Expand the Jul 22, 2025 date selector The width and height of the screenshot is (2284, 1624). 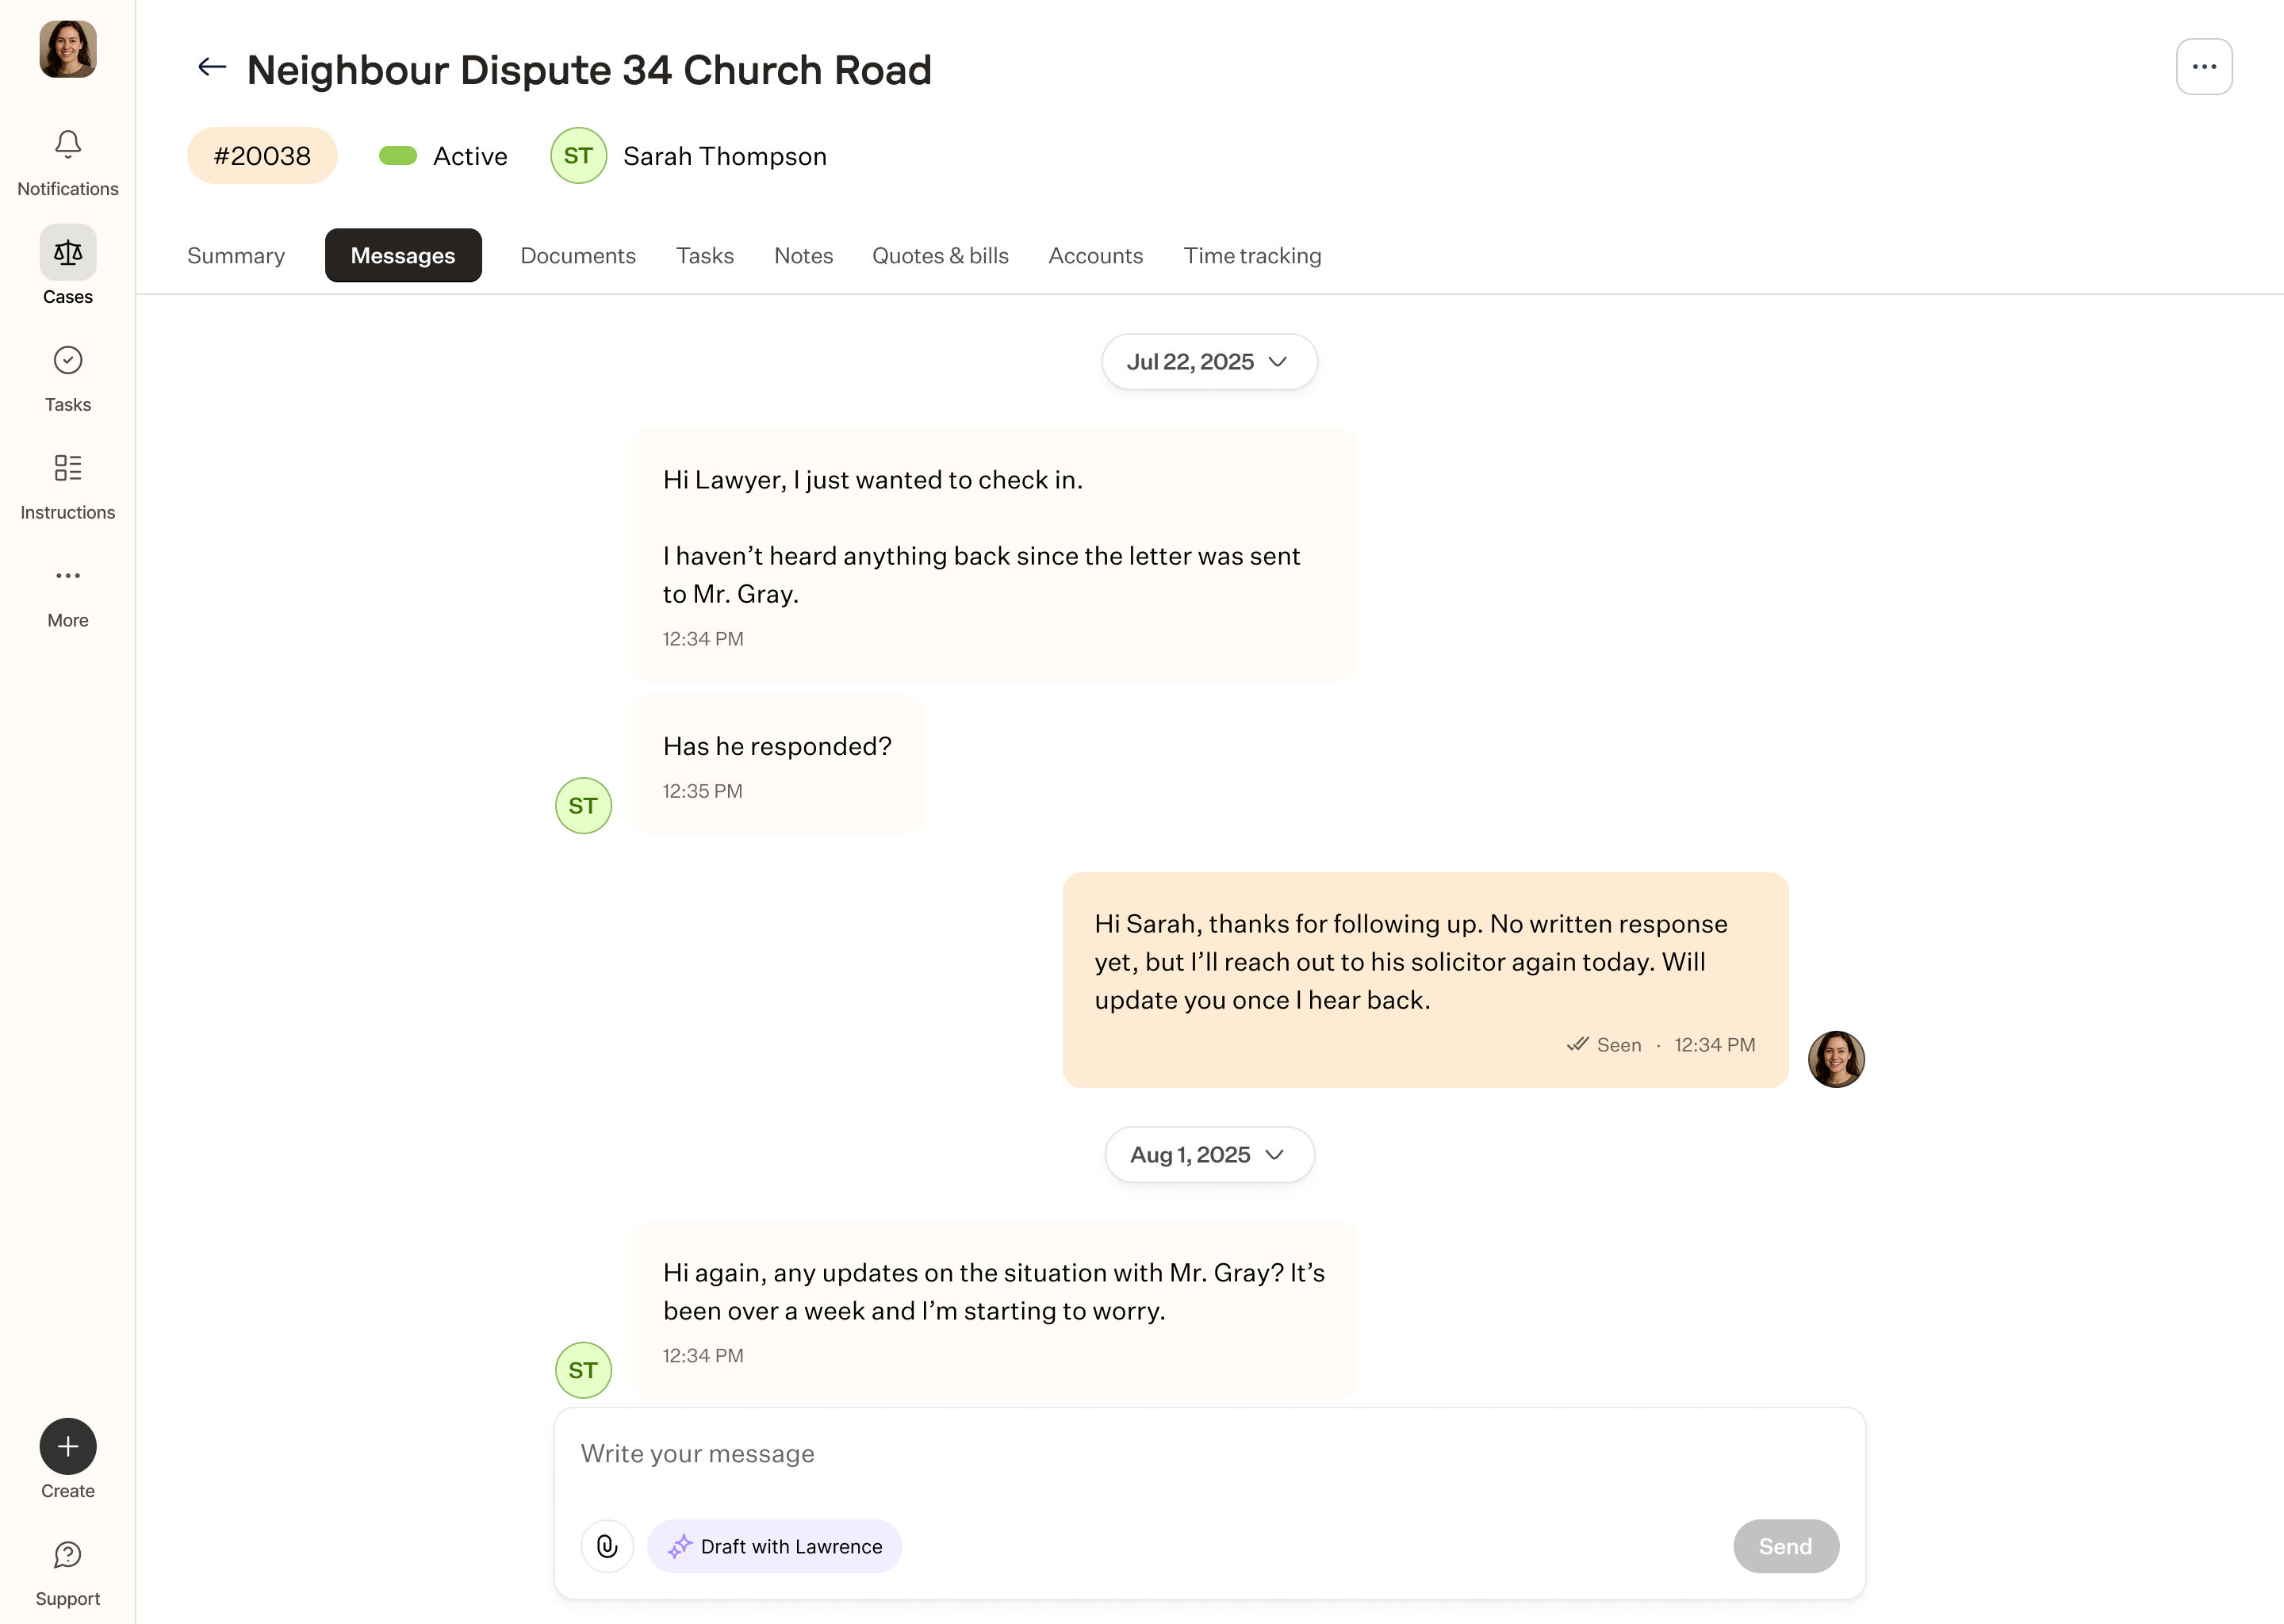pyautogui.click(x=1209, y=362)
